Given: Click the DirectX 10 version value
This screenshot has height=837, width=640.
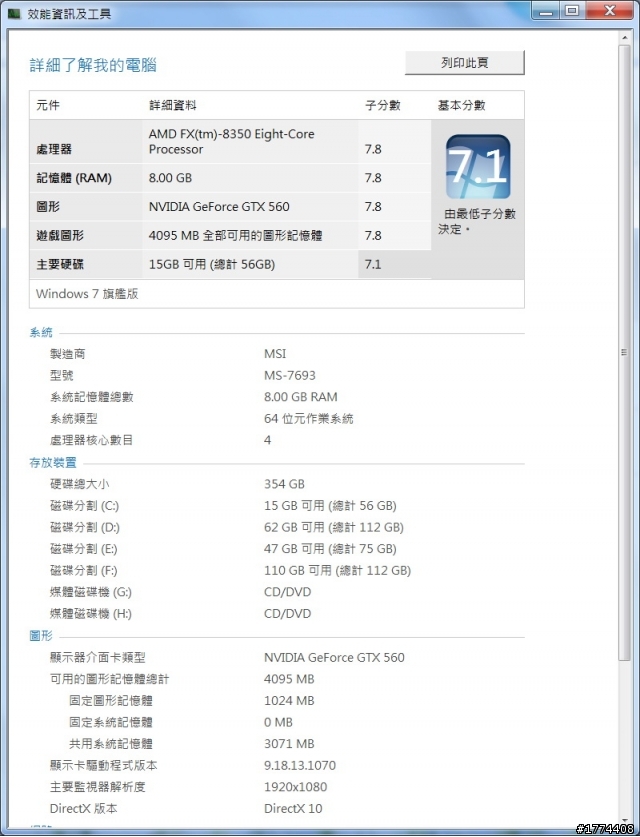Looking at the screenshot, I should pyautogui.click(x=293, y=809).
